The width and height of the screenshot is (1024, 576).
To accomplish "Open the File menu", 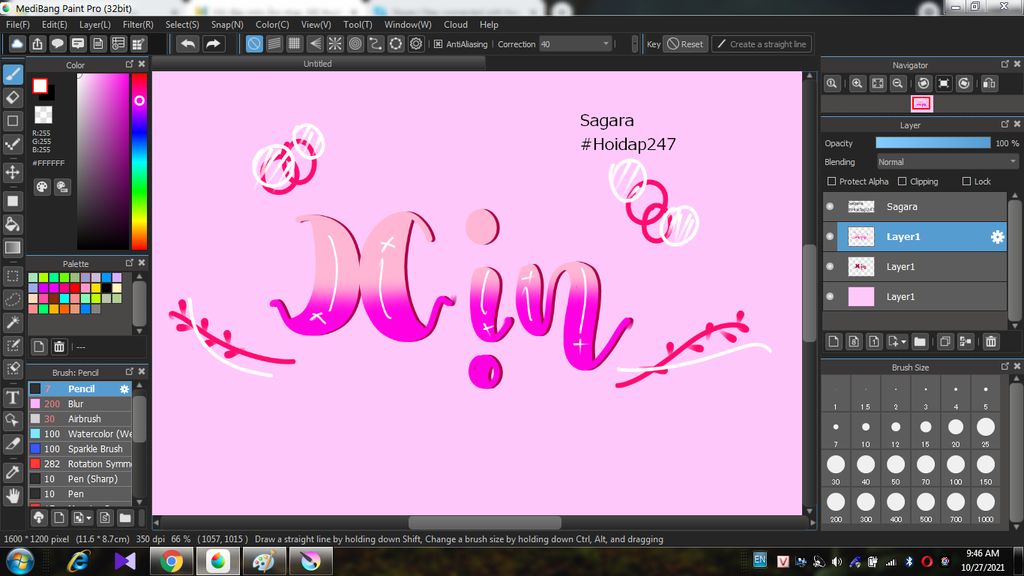I will point(18,24).
